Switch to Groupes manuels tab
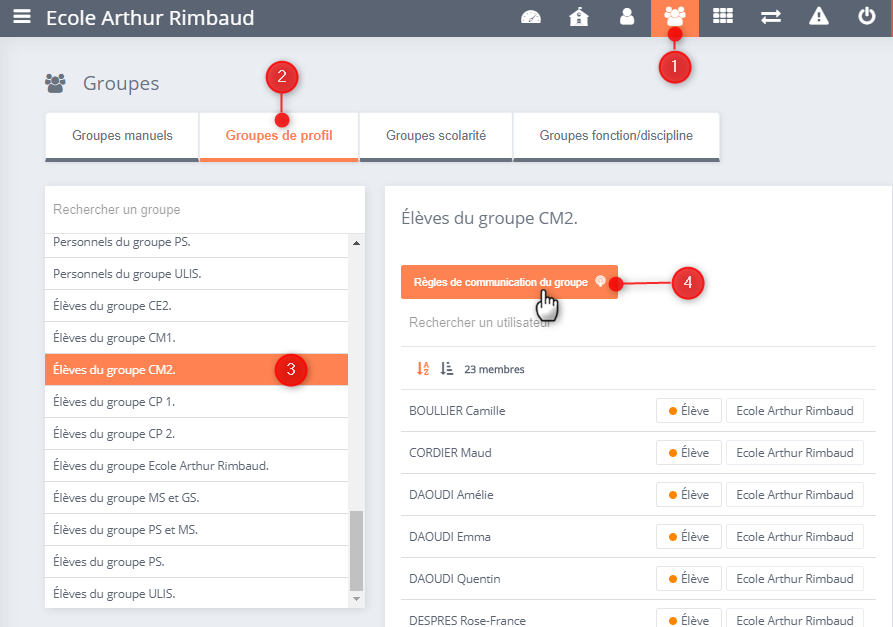Viewport: 893px width, 627px height. [x=122, y=136]
